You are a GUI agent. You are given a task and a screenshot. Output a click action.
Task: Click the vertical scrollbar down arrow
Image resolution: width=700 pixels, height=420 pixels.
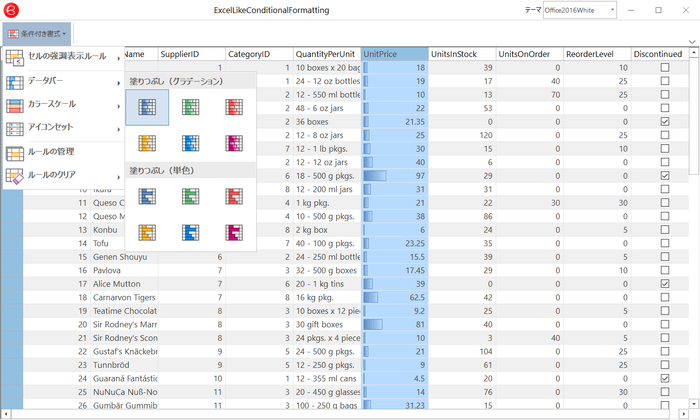click(x=694, y=404)
